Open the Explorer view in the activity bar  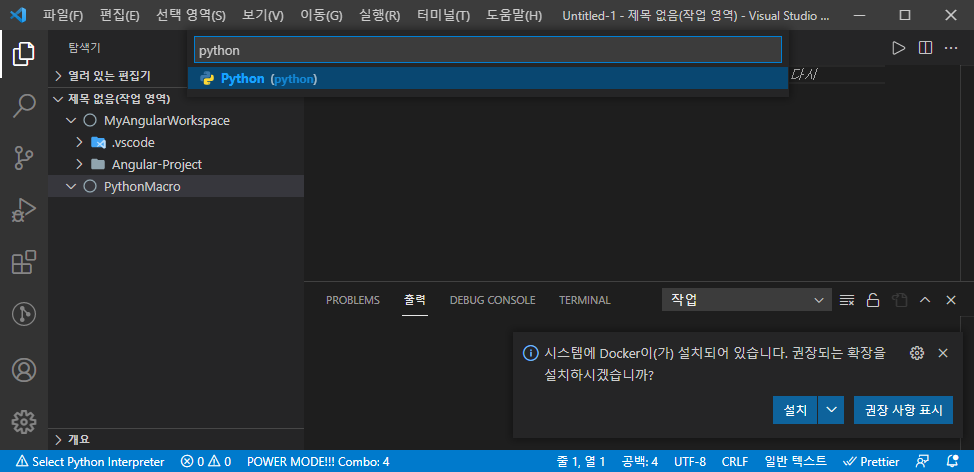pos(24,54)
